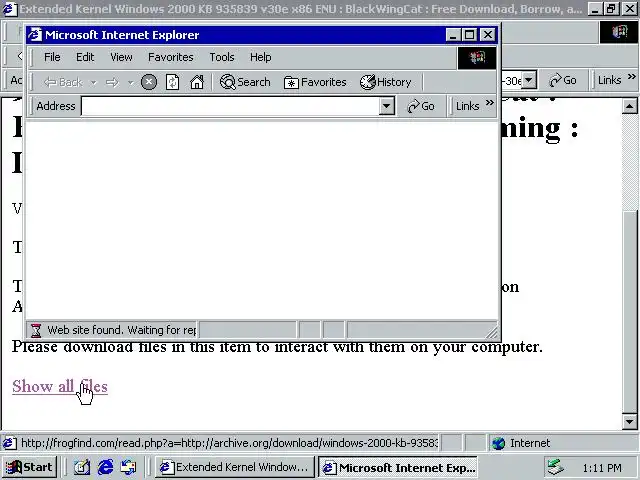The width and height of the screenshot is (640, 480).
Task: Open the Start menu
Action: [x=29, y=467]
